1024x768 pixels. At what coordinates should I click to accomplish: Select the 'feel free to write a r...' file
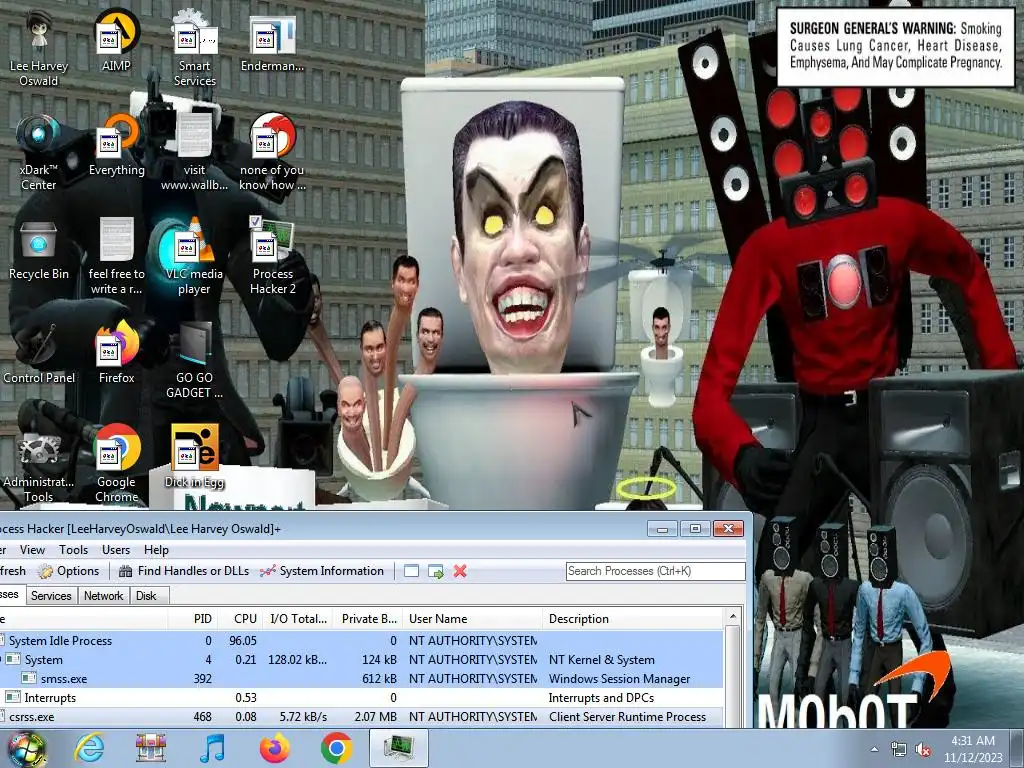coord(116,256)
